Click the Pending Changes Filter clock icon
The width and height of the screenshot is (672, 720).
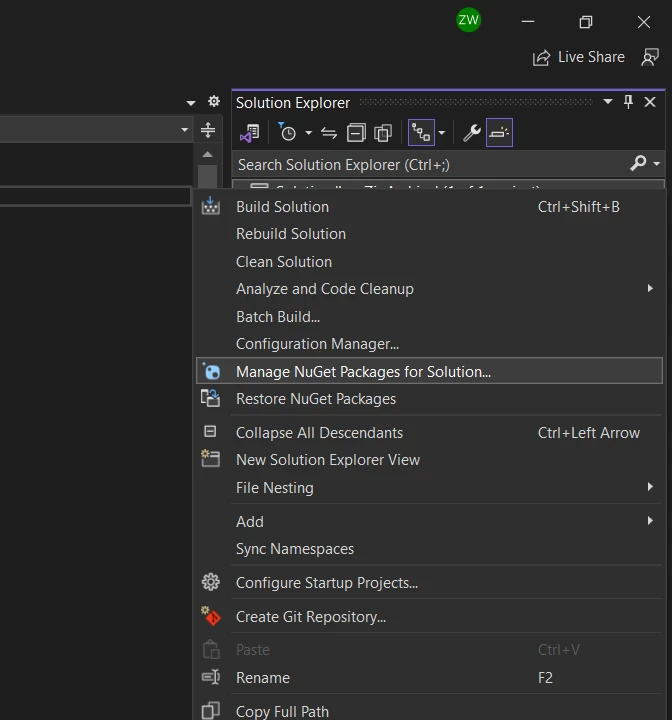pyautogui.click(x=288, y=133)
